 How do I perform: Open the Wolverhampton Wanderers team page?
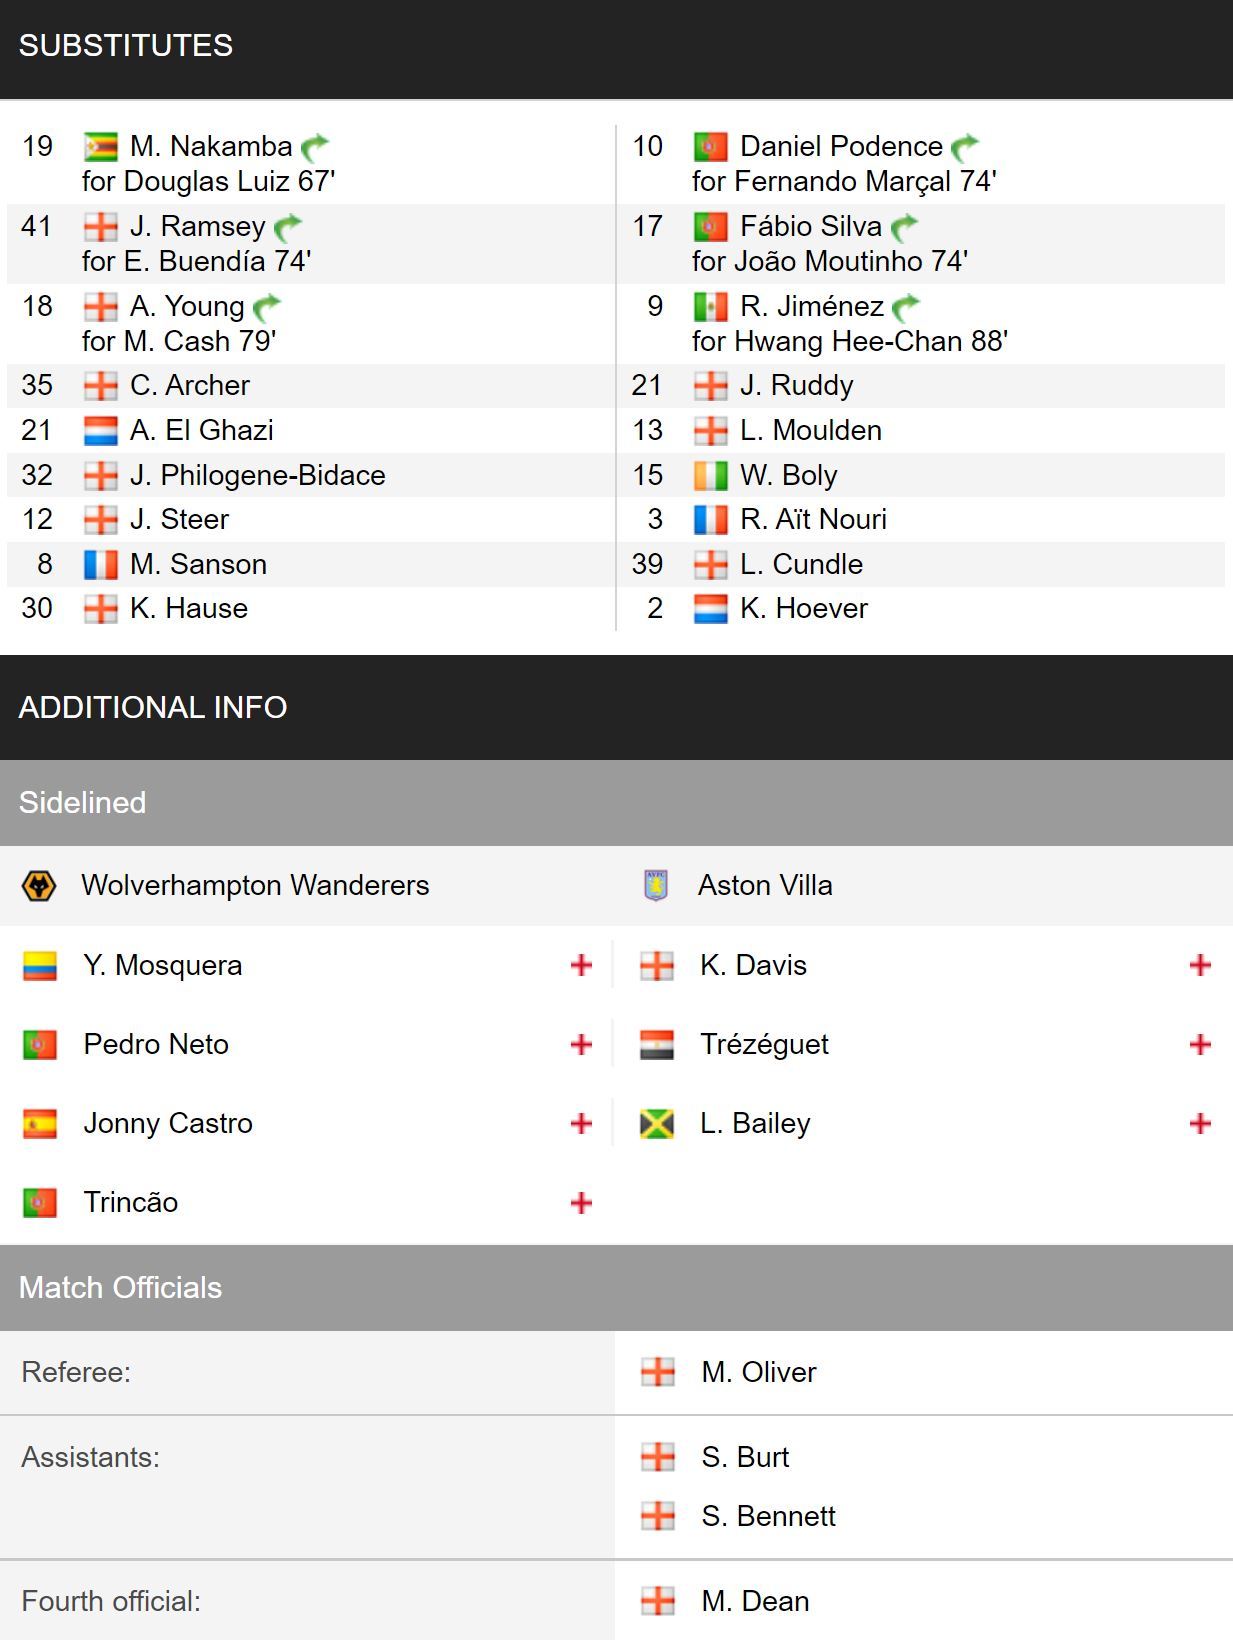[x=255, y=885]
